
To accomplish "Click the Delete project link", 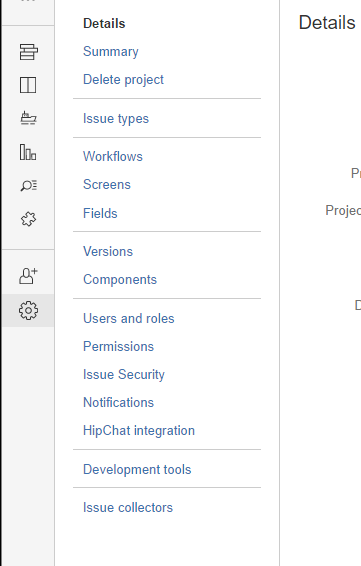I will coord(123,80).
